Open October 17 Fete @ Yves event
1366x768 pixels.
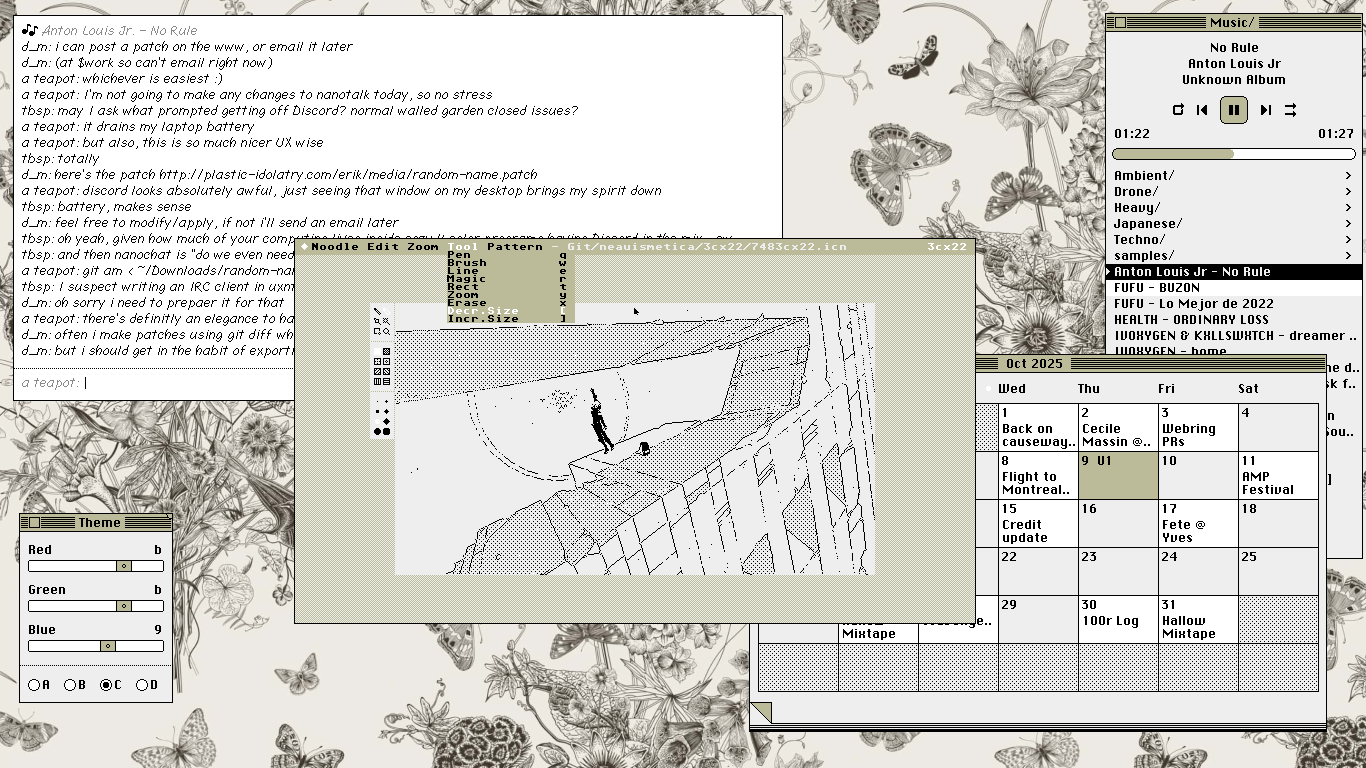coord(1197,524)
